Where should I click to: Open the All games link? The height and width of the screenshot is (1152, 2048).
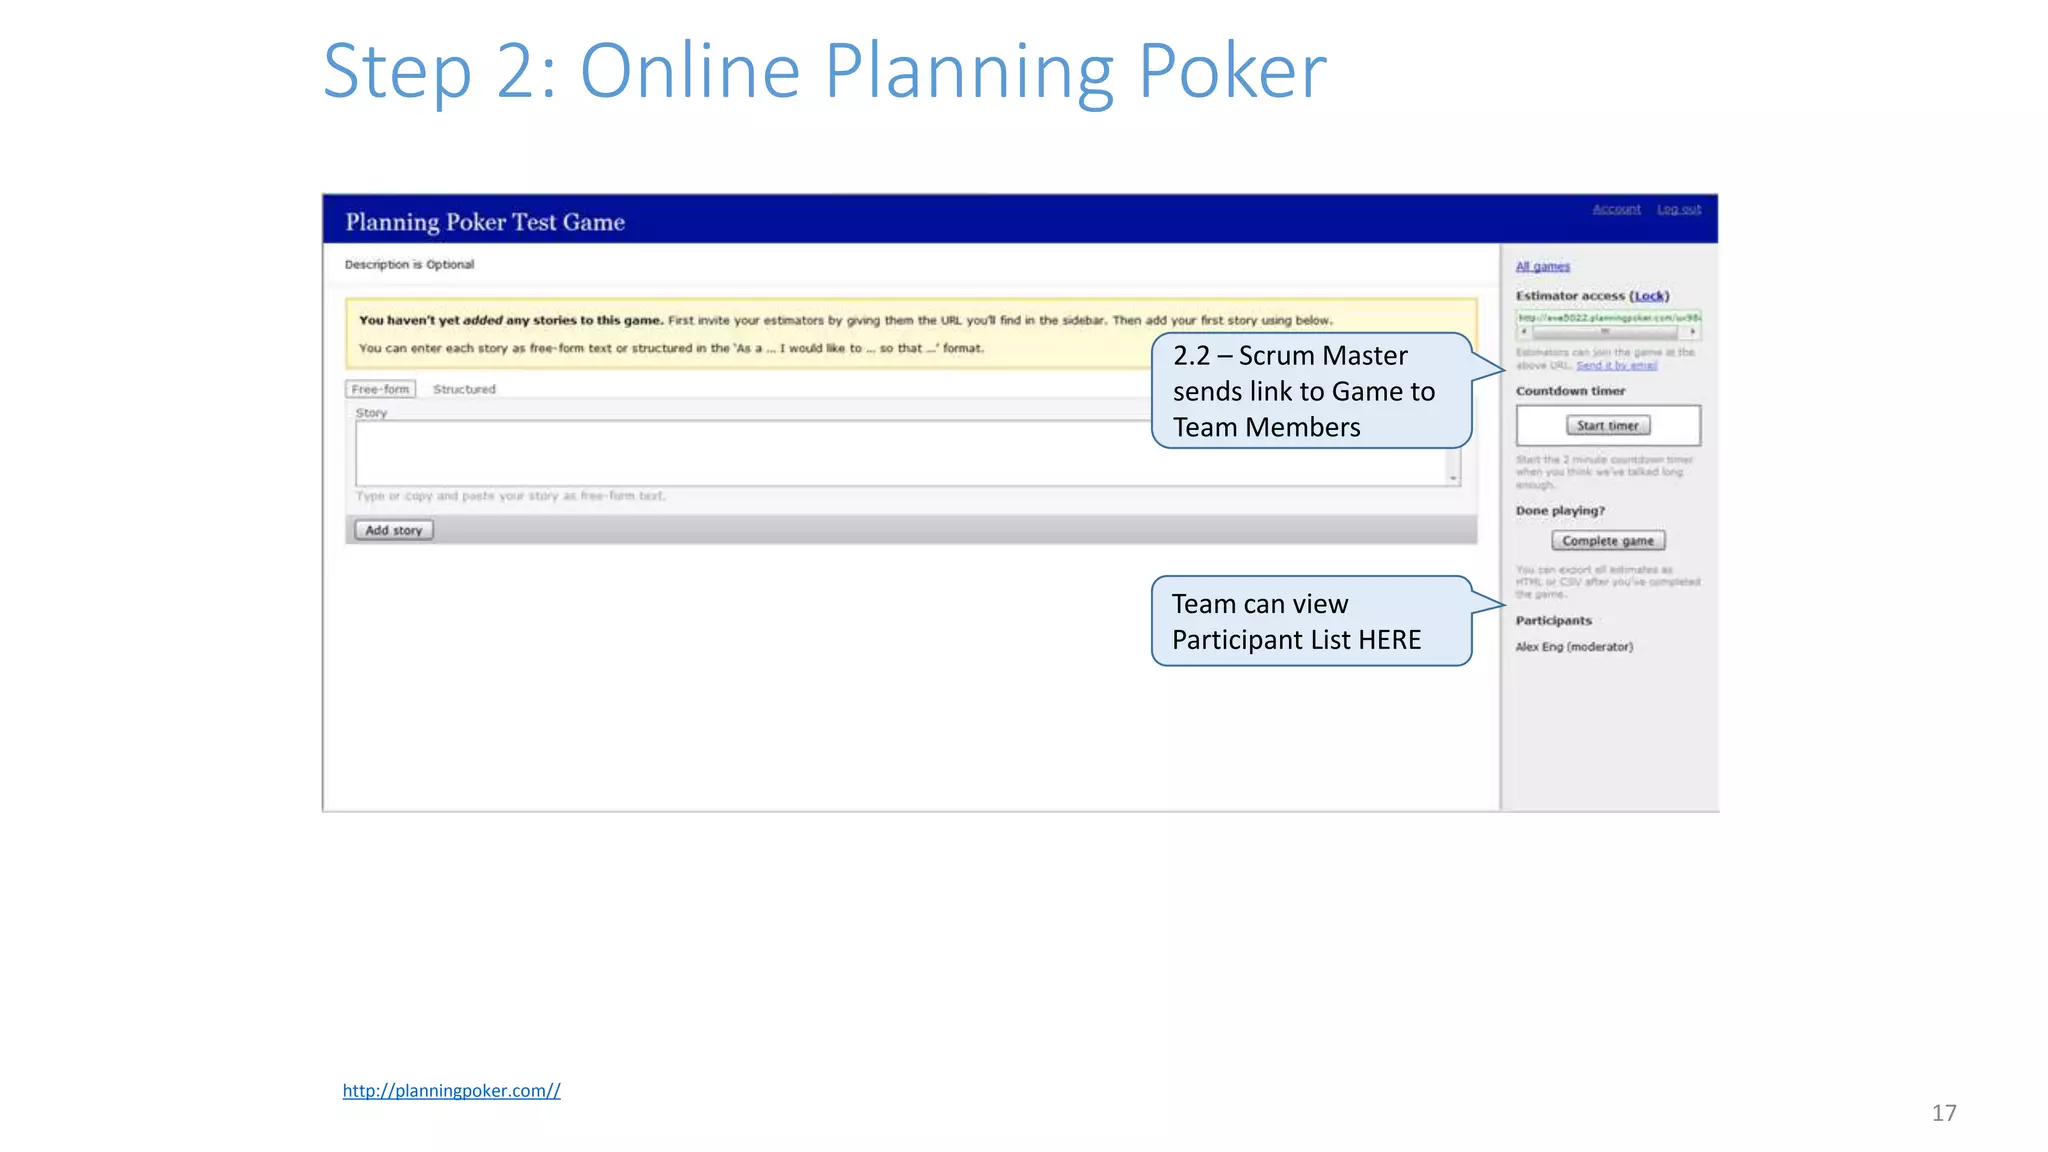tap(1543, 266)
